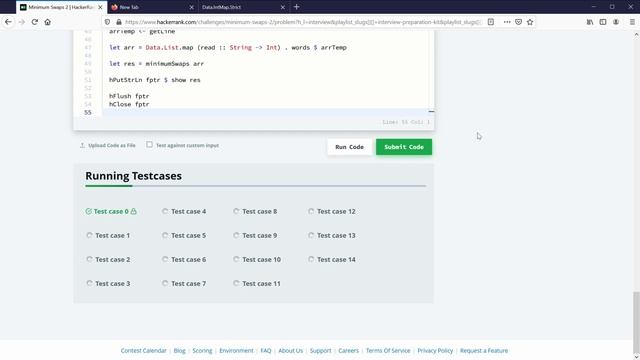Screen dimensions: 640x360
Task: Click the tracking protection shield icon
Action: tap(107, 22)
